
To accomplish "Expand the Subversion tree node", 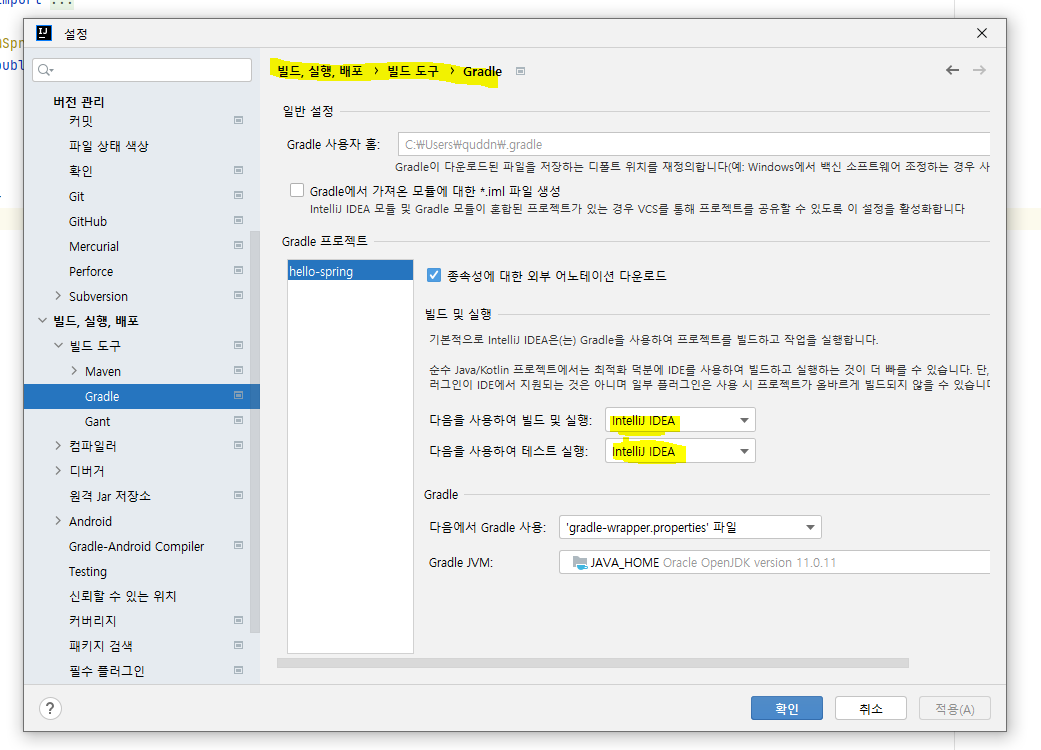I will [58, 296].
